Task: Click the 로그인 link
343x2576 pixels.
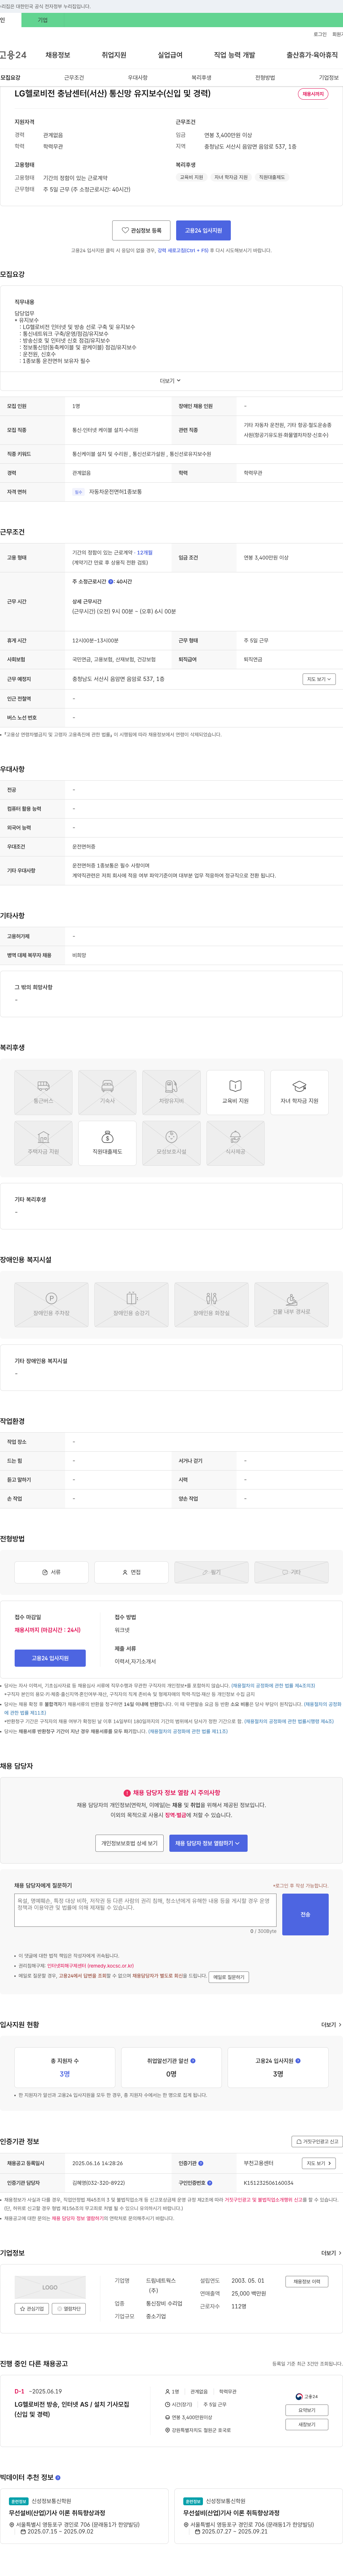Action: pos(320,34)
